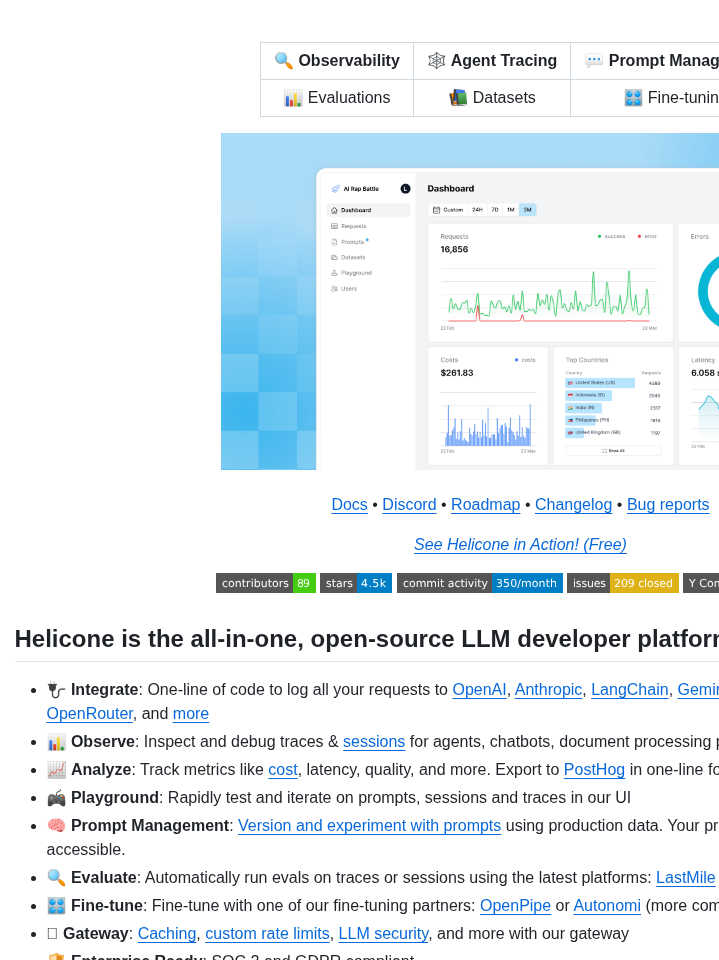The image size is (719, 960).
Task: Open the Datasets table cell
Action: pyautogui.click(x=492, y=98)
